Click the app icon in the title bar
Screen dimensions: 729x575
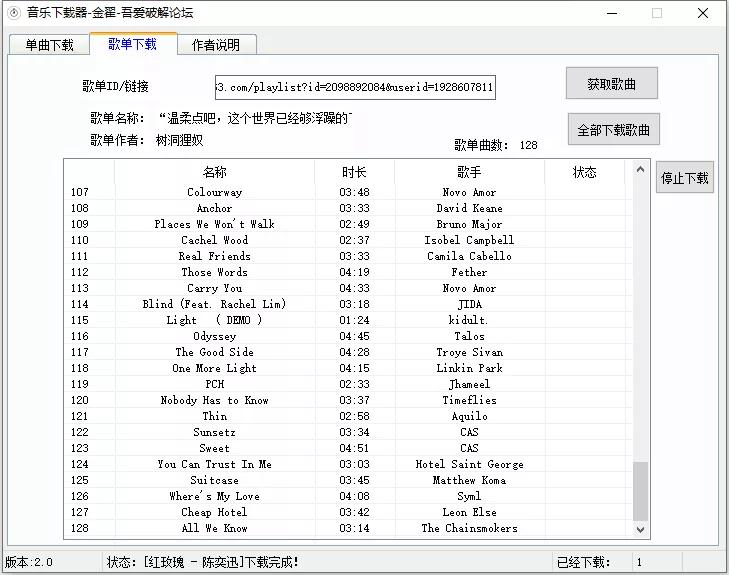[x=14, y=13]
